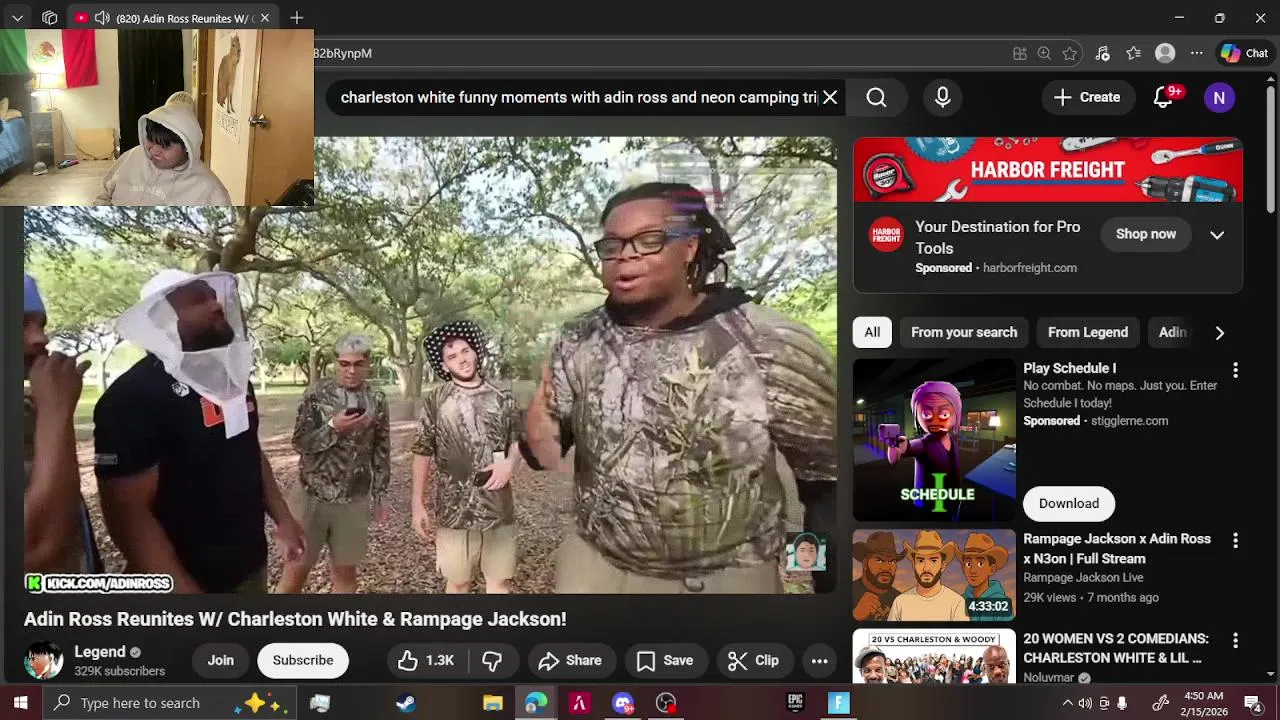Image resolution: width=1280 pixels, height=720 pixels.
Task: Open the harborfreight.com sponsored link
Action: coord(1029,268)
